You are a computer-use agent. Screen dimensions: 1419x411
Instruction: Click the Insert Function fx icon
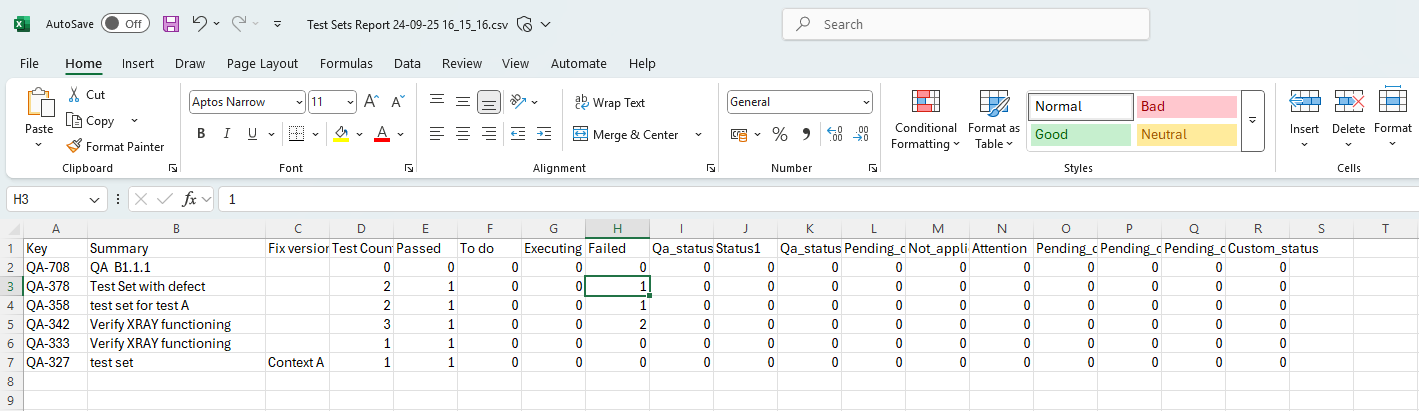(190, 199)
